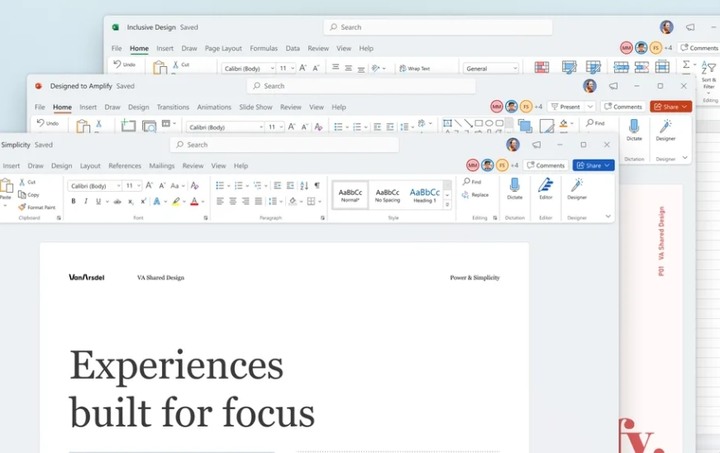Click the Dictate microphone icon in Word
The height and width of the screenshot is (453, 720).
tap(514, 185)
